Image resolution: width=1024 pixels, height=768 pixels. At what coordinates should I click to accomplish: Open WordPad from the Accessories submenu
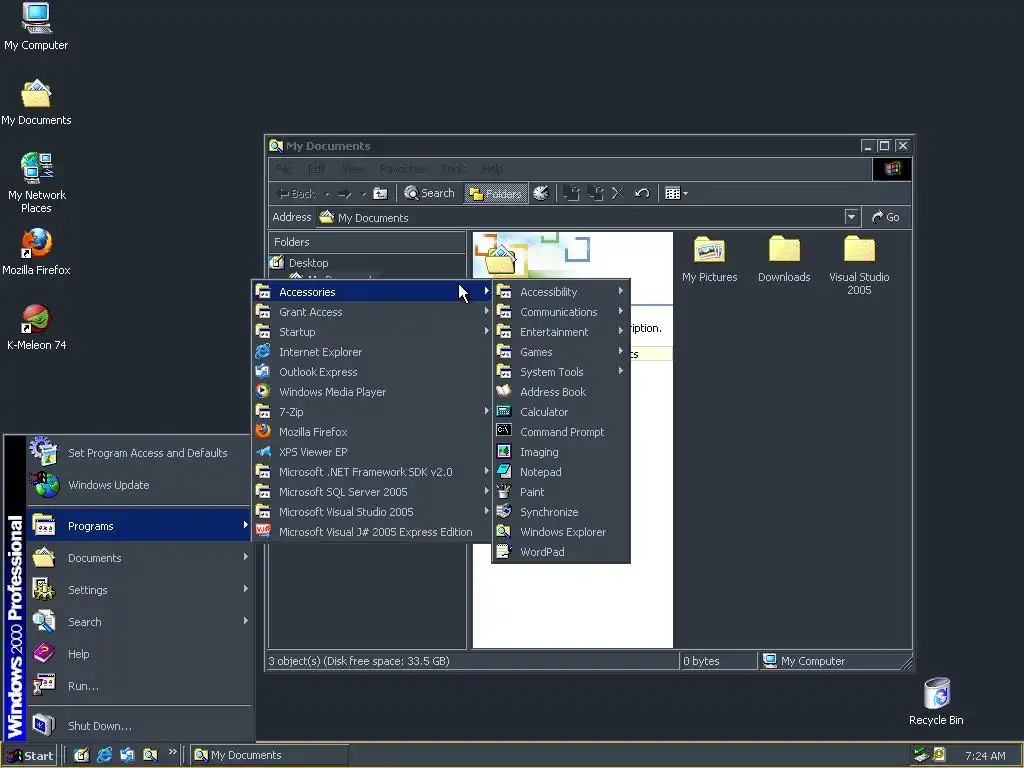[x=561, y=552]
